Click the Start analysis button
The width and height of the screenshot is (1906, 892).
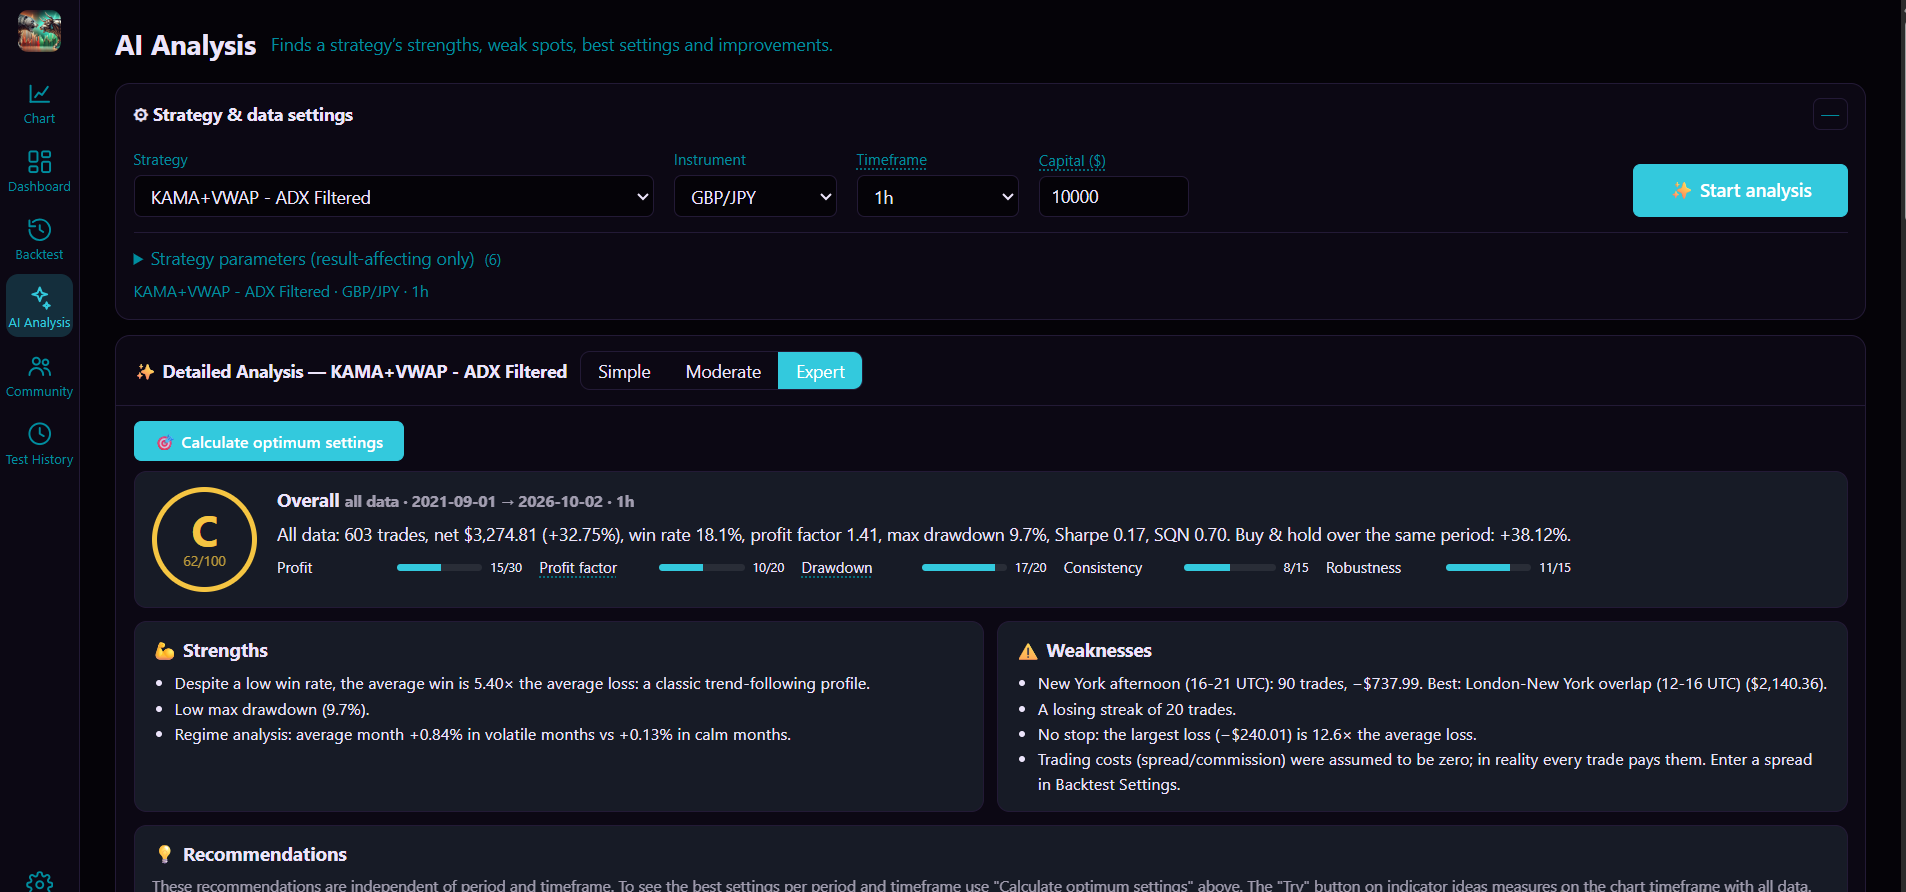coord(1740,190)
